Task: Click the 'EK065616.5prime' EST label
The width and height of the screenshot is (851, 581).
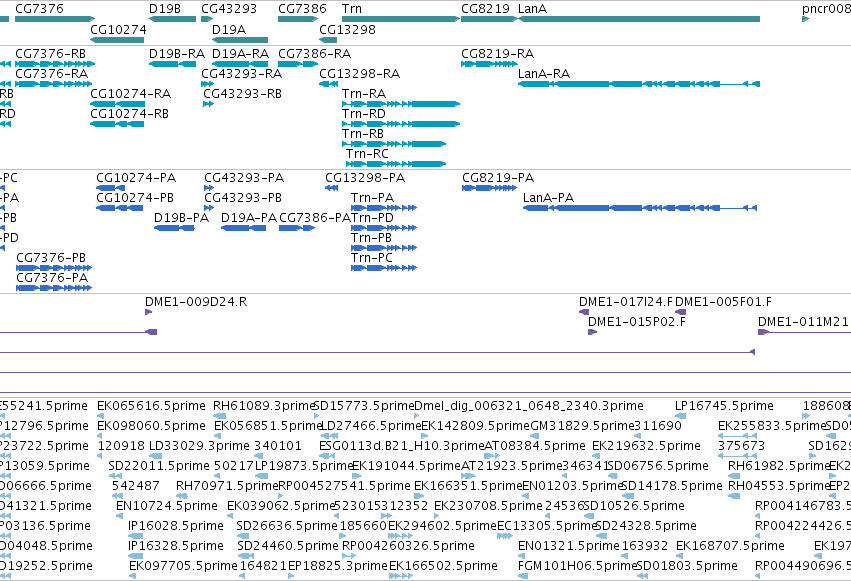Action: 151,406
